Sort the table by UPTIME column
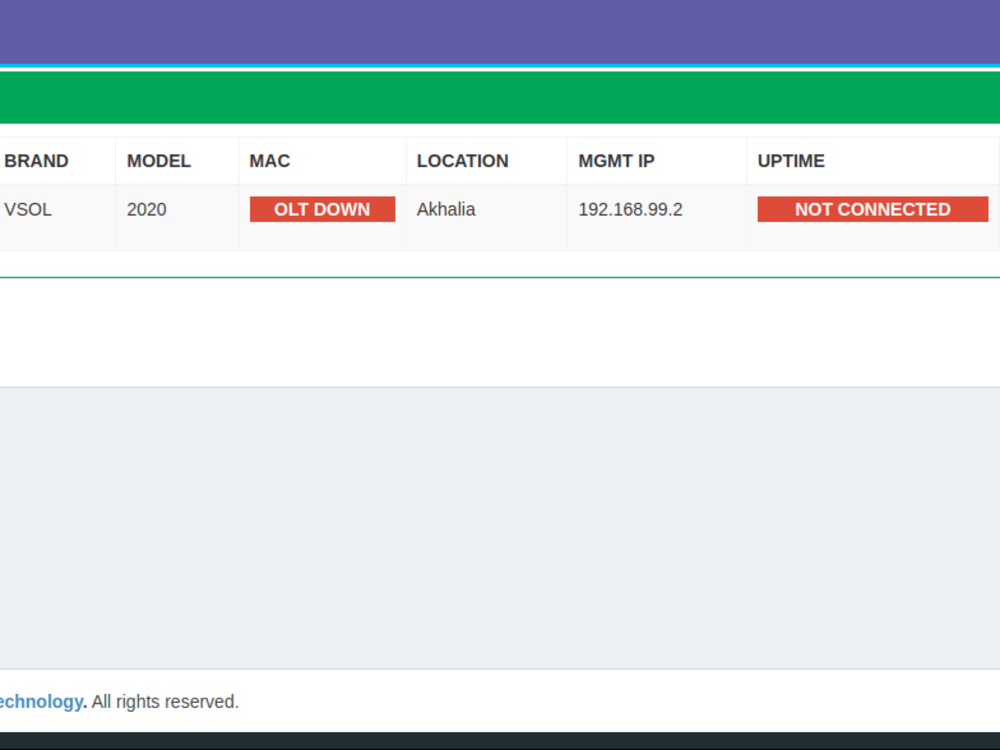This screenshot has height=750, width=1000. [790, 160]
